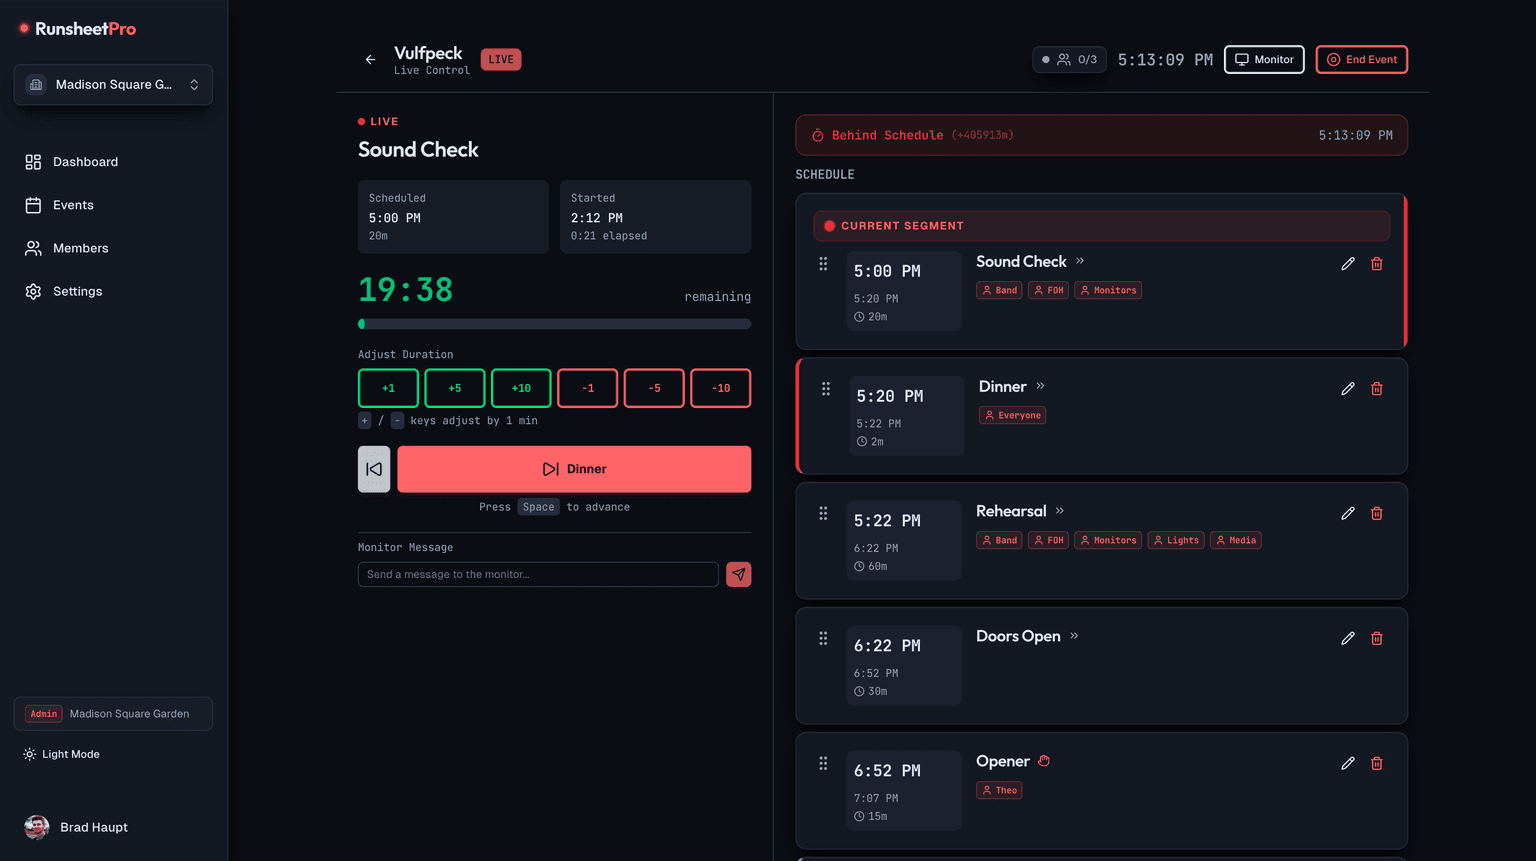Image resolution: width=1536 pixels, height=861 pixels.
Task: Click the RunsheetPro logo
Action: (x=77, y=29)
